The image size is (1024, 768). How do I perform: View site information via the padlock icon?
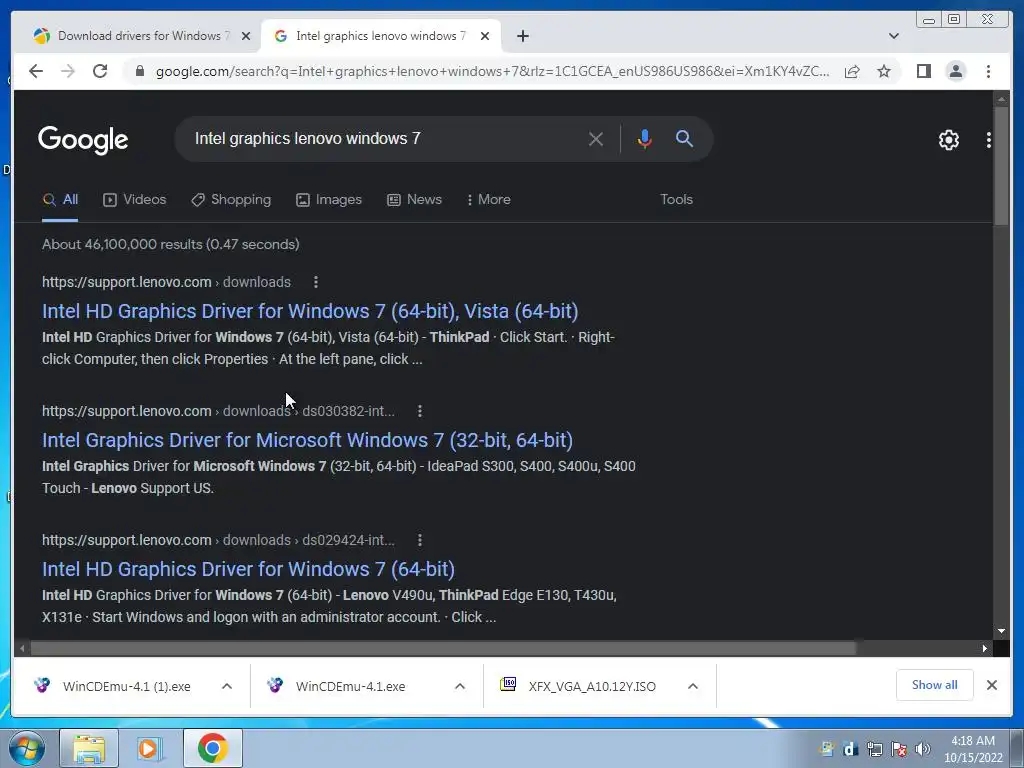[x=139, y=71]
